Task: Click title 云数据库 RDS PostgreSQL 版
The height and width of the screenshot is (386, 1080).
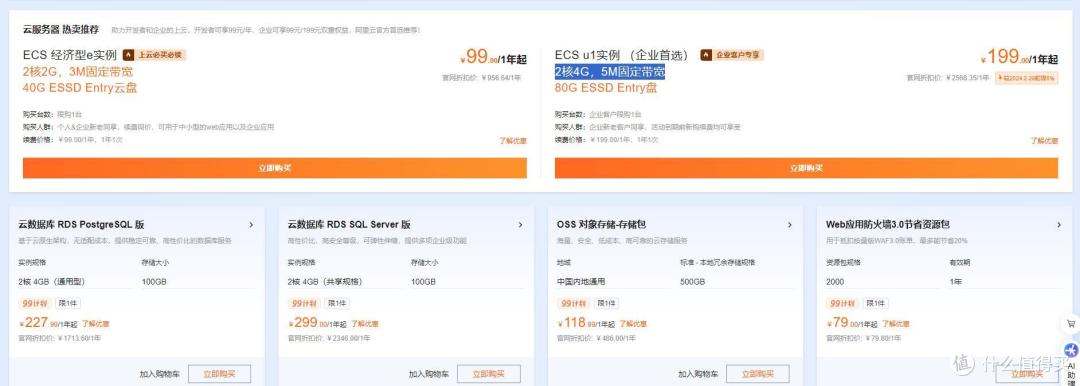Action: (x=81, y=225)
